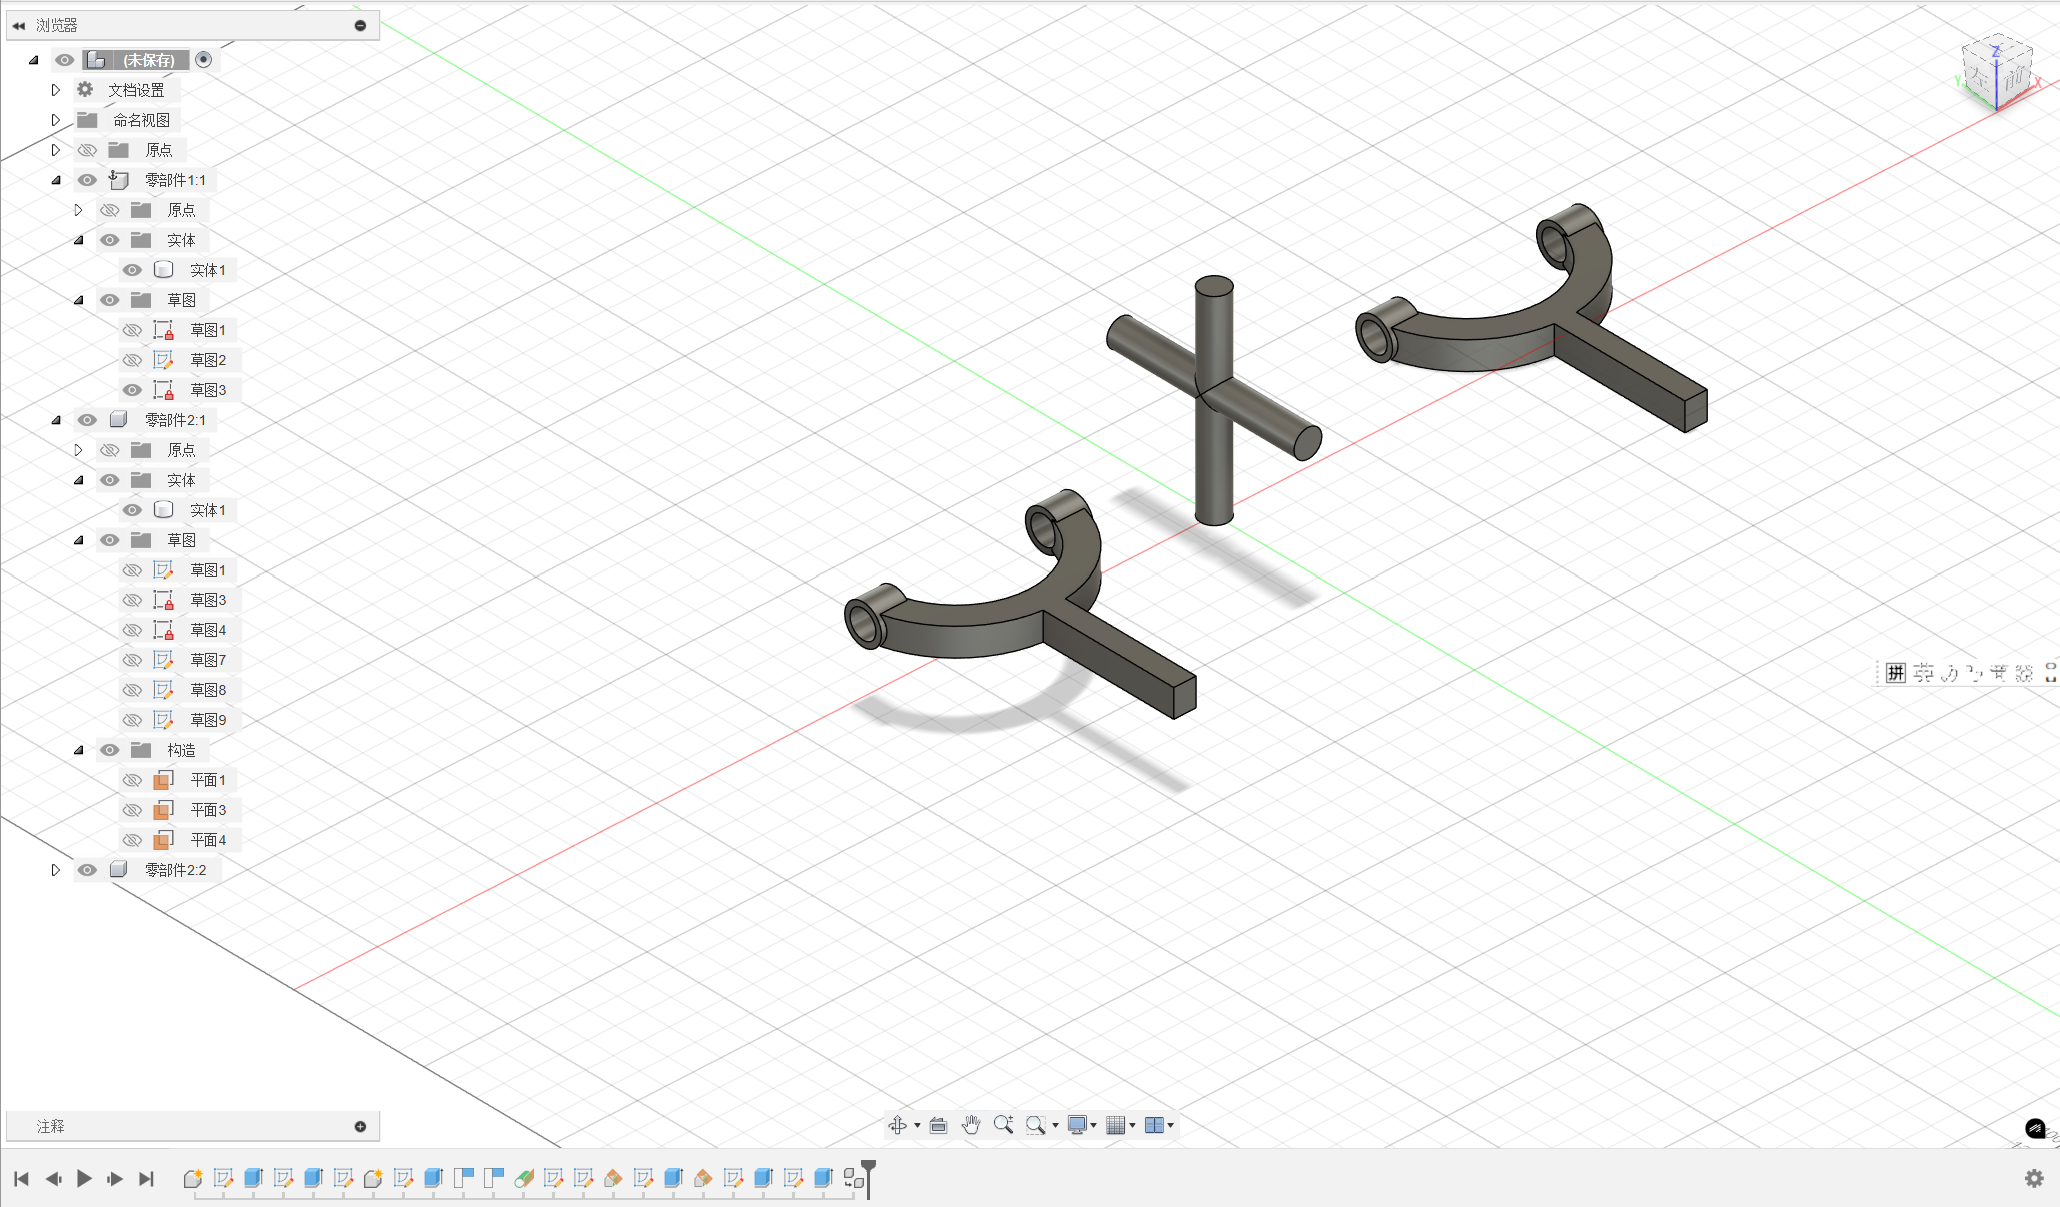Select the Zoom magnifier tool
The image size is (2060, 1207).
point(1003,1125)
